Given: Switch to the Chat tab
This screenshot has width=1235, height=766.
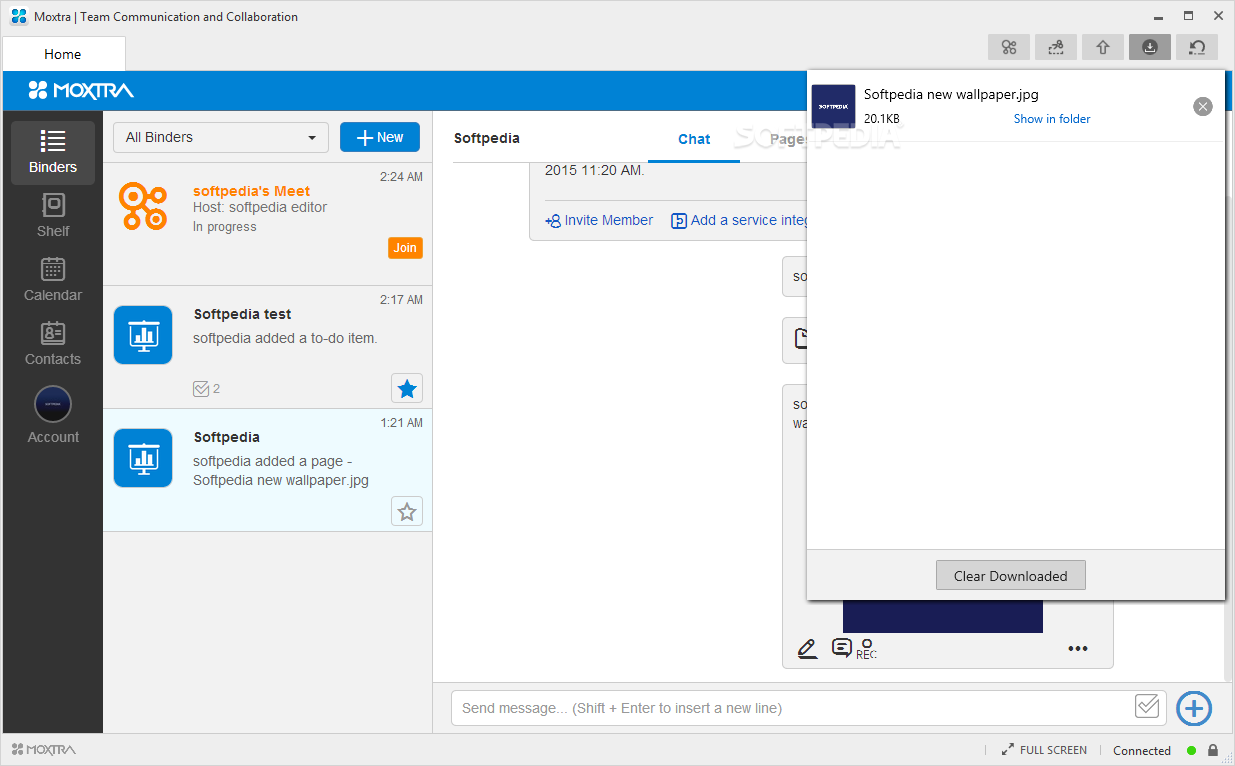Looking at the screenshot, I should [694, 139].
